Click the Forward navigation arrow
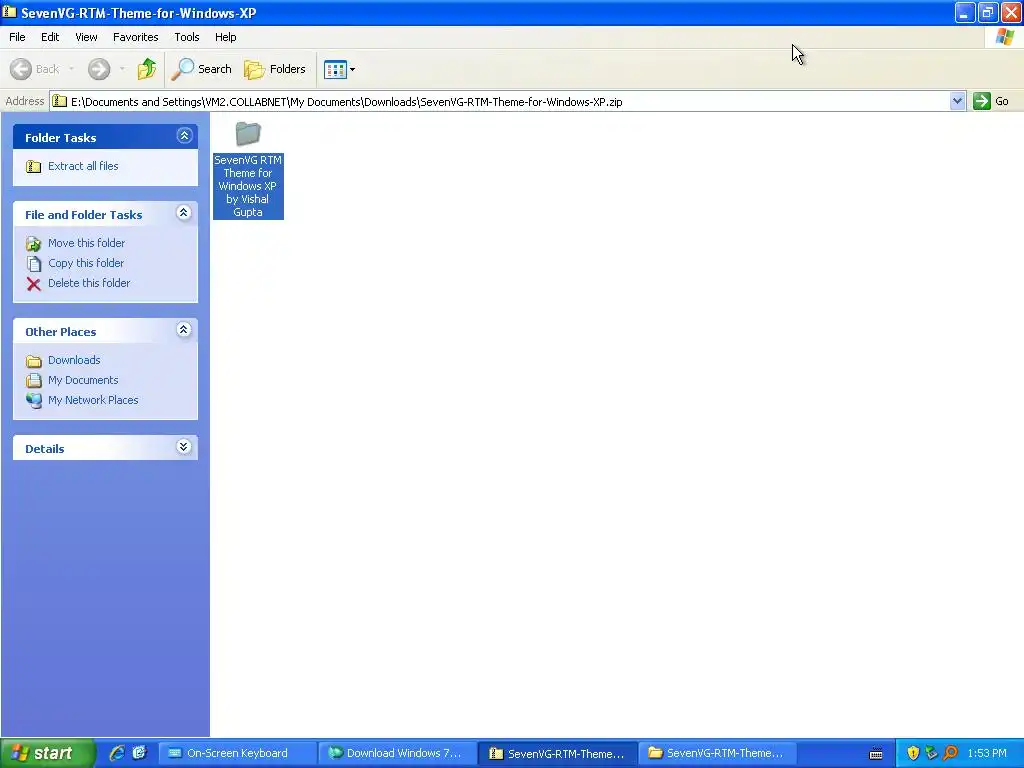 tap(99, 69)
